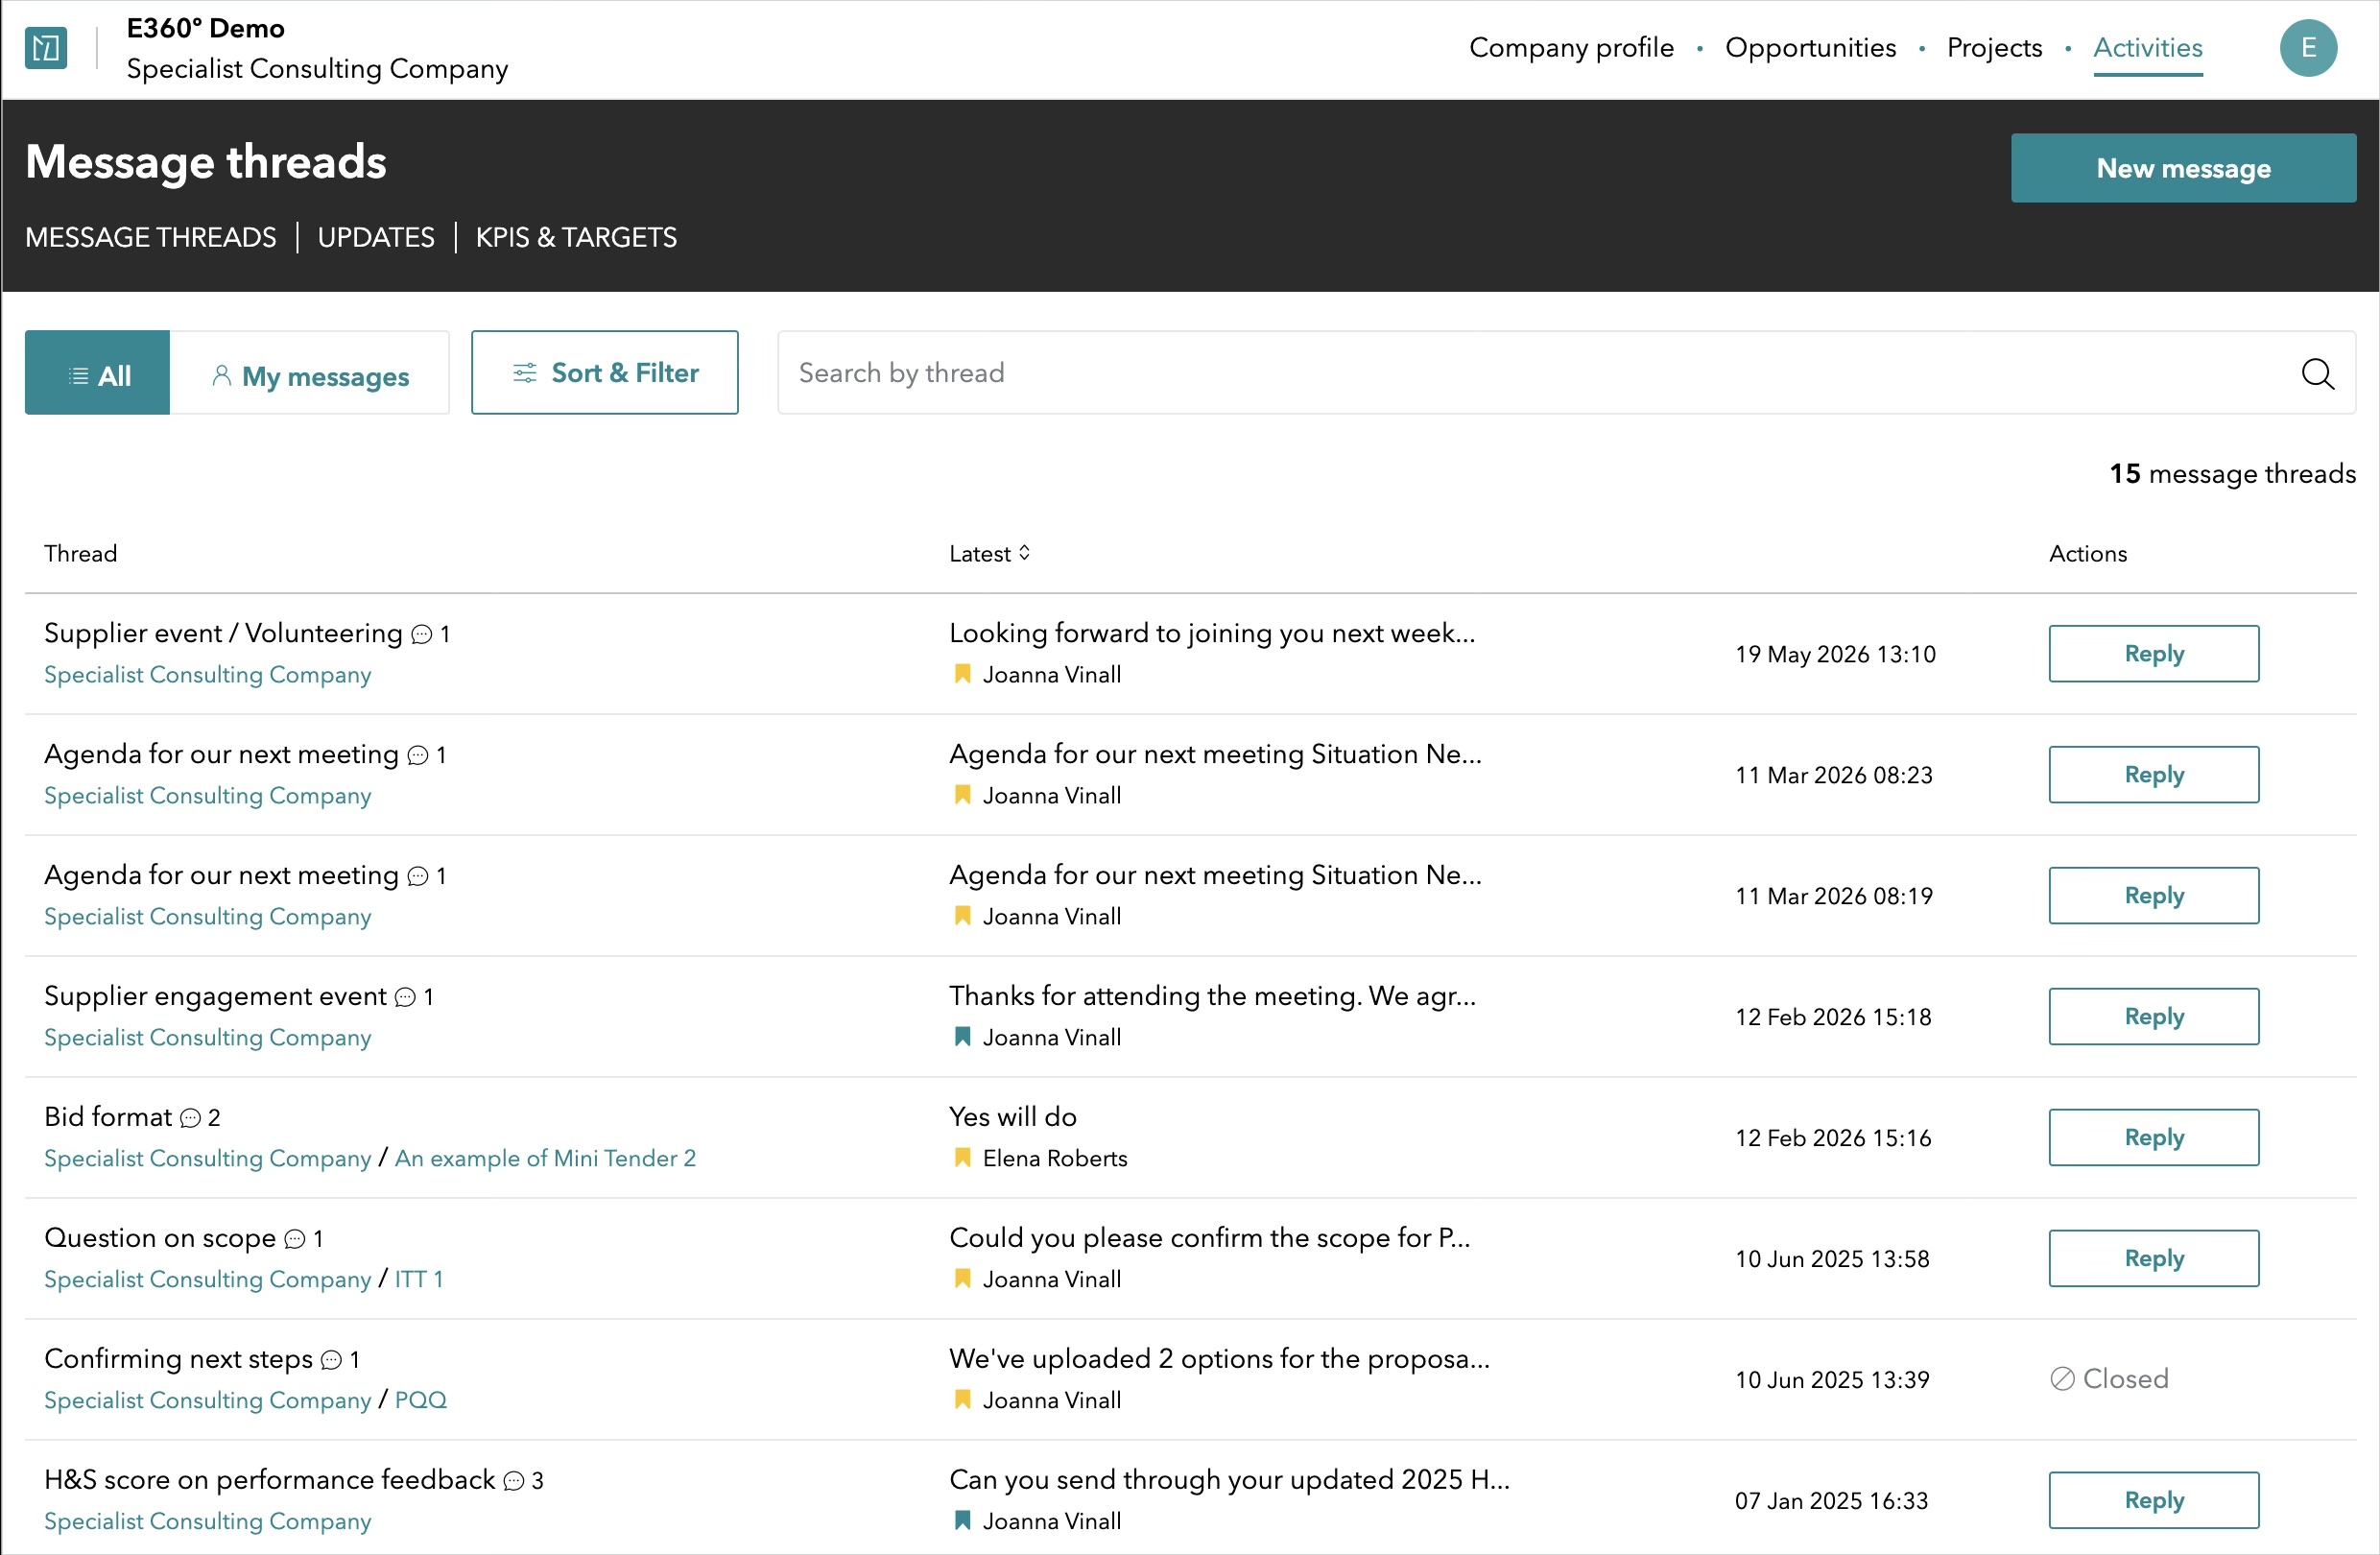
Task: Click comment icon beside H&S score thread
Action: click(x=514, y=1481)
